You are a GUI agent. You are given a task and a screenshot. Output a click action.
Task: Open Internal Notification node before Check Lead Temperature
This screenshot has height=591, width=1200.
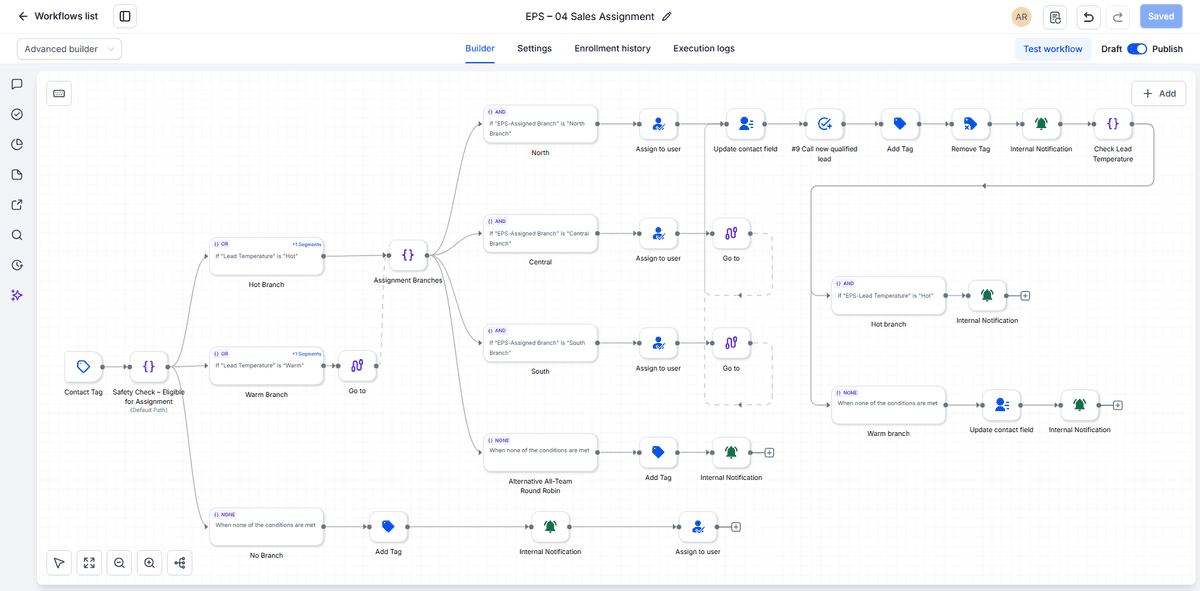(1041, 125)
